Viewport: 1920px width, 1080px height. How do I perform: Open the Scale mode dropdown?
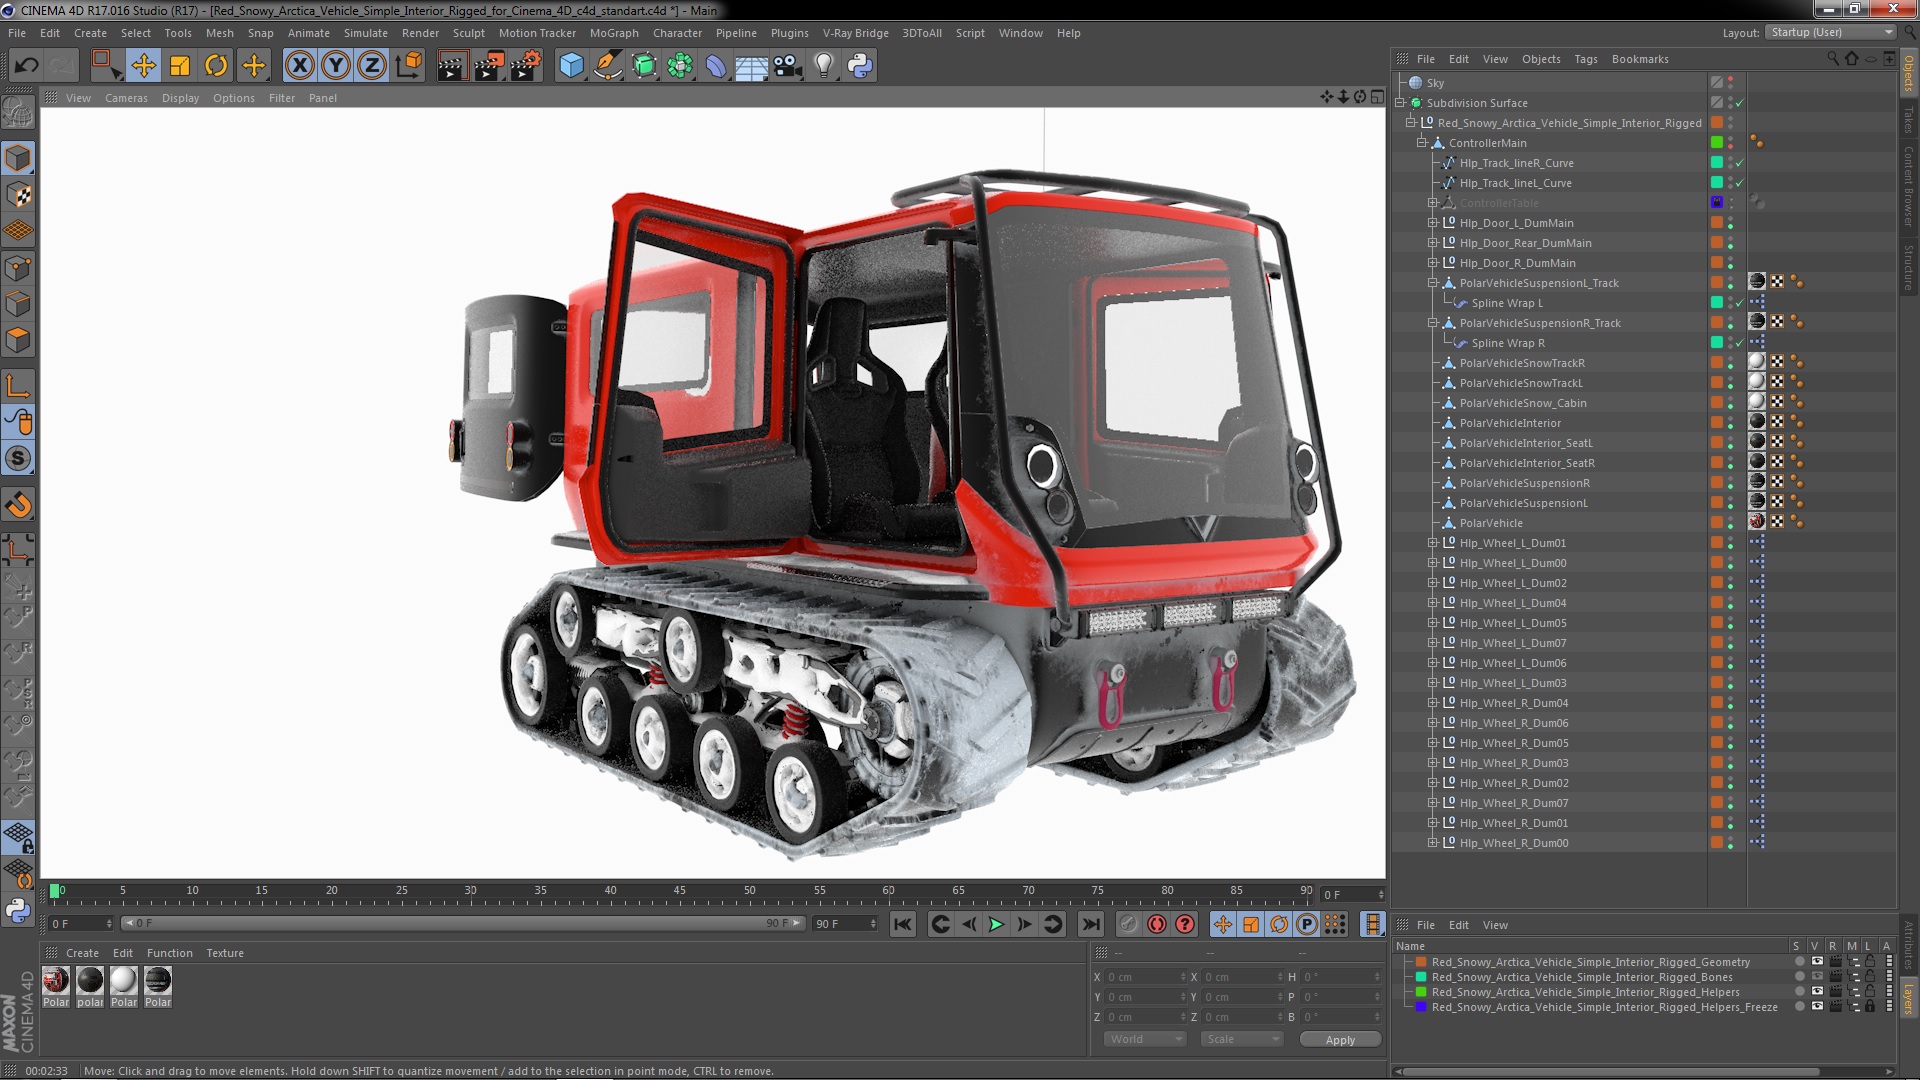point(1242,1039)
